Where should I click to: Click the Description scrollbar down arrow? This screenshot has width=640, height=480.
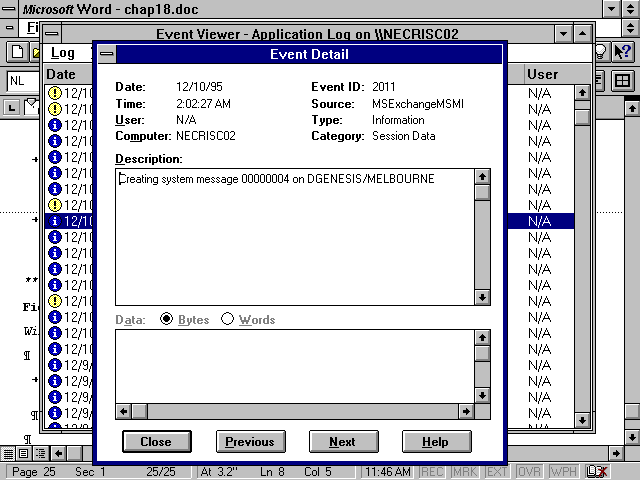tap(482, 297)
